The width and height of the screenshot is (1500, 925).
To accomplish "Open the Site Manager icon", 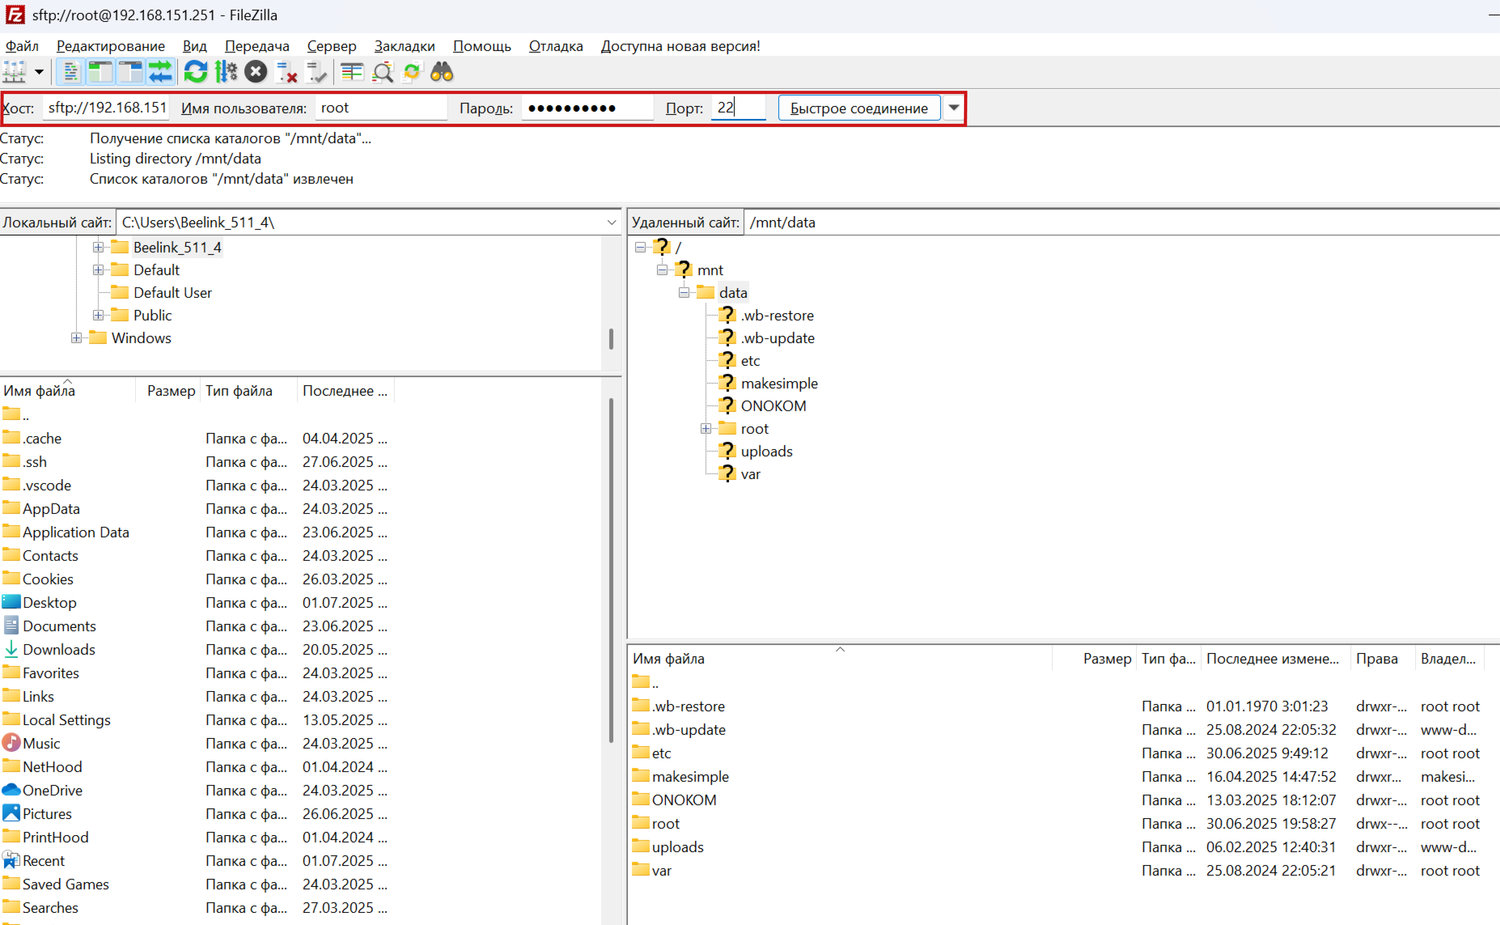I will 14,72.
